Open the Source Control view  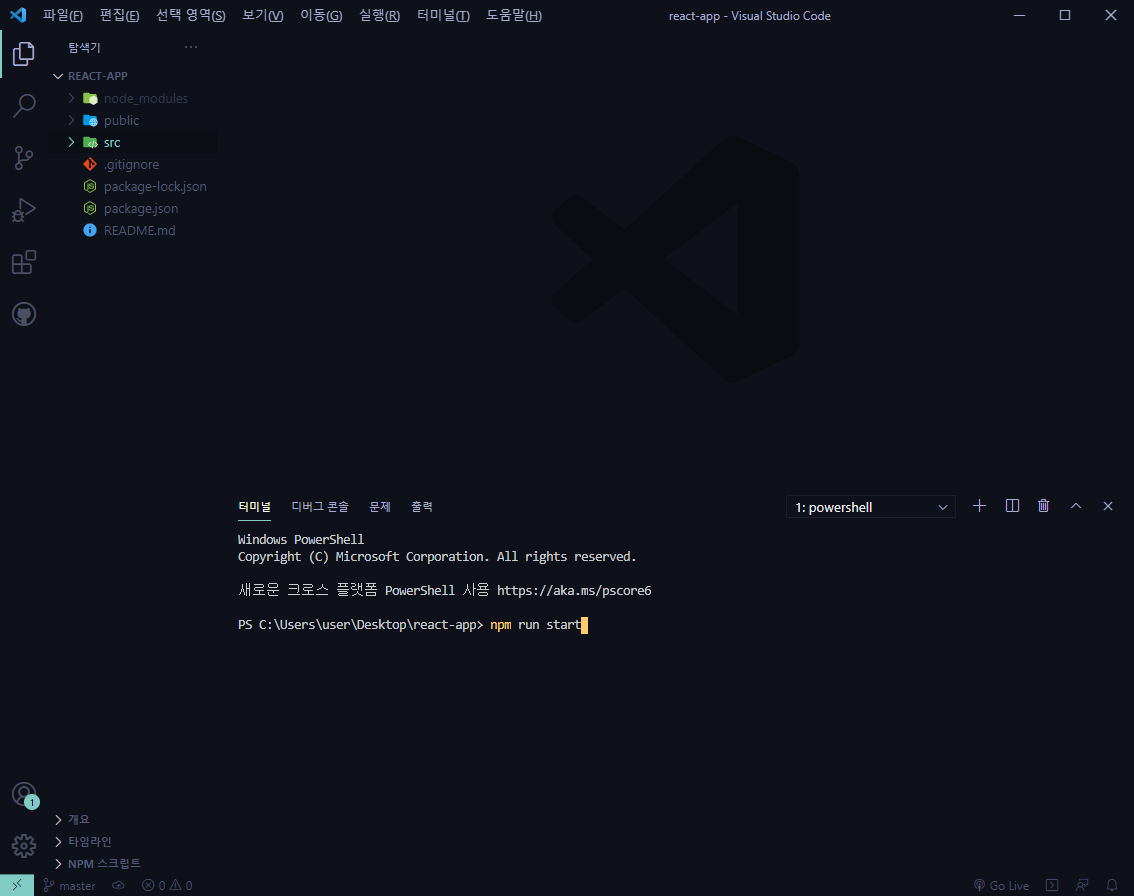(x=23, y=158)
